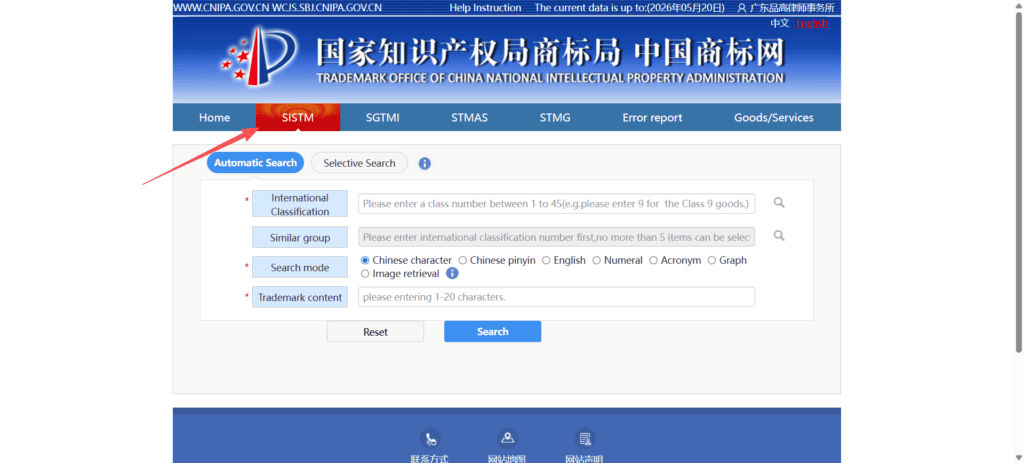This screenshot has width=1024, height=463.
Task: Select the Graph search mode
Action: 712,260
